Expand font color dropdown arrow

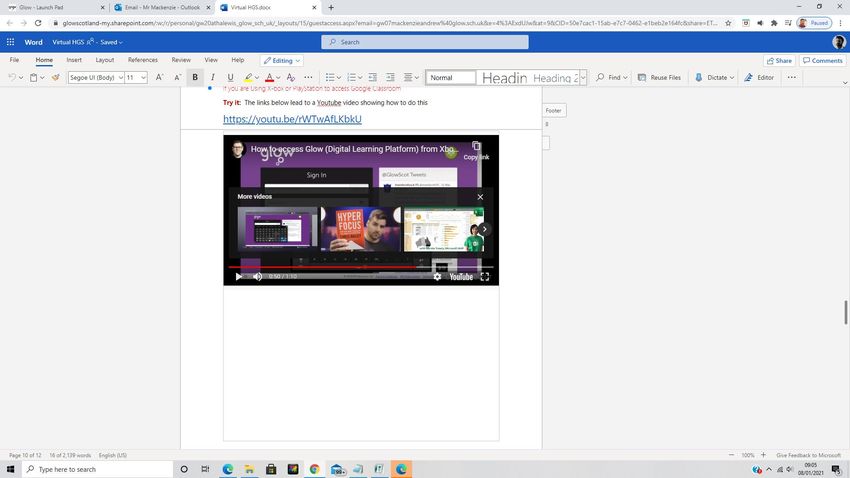278,77
